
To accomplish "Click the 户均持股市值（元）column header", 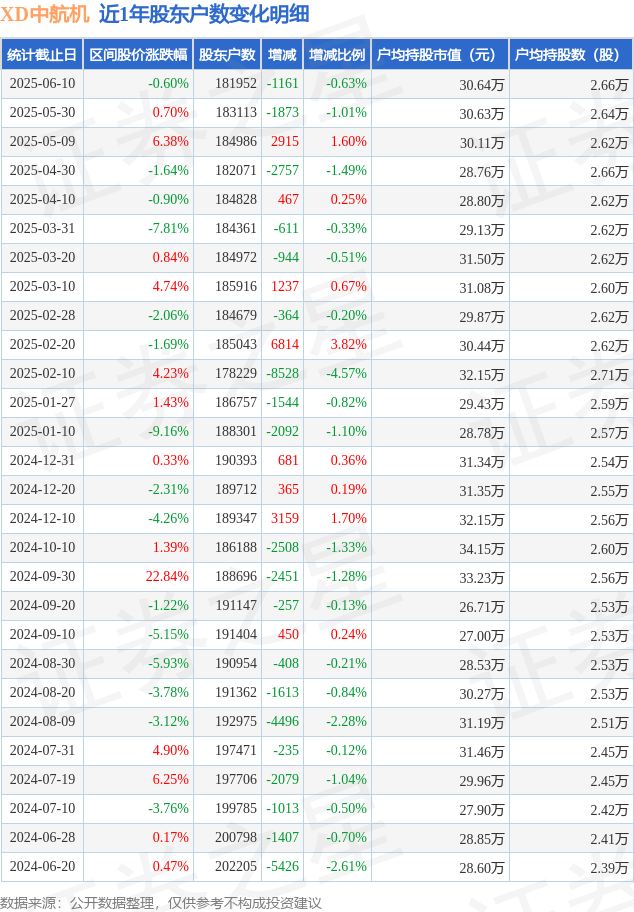I will click(440, 55).
